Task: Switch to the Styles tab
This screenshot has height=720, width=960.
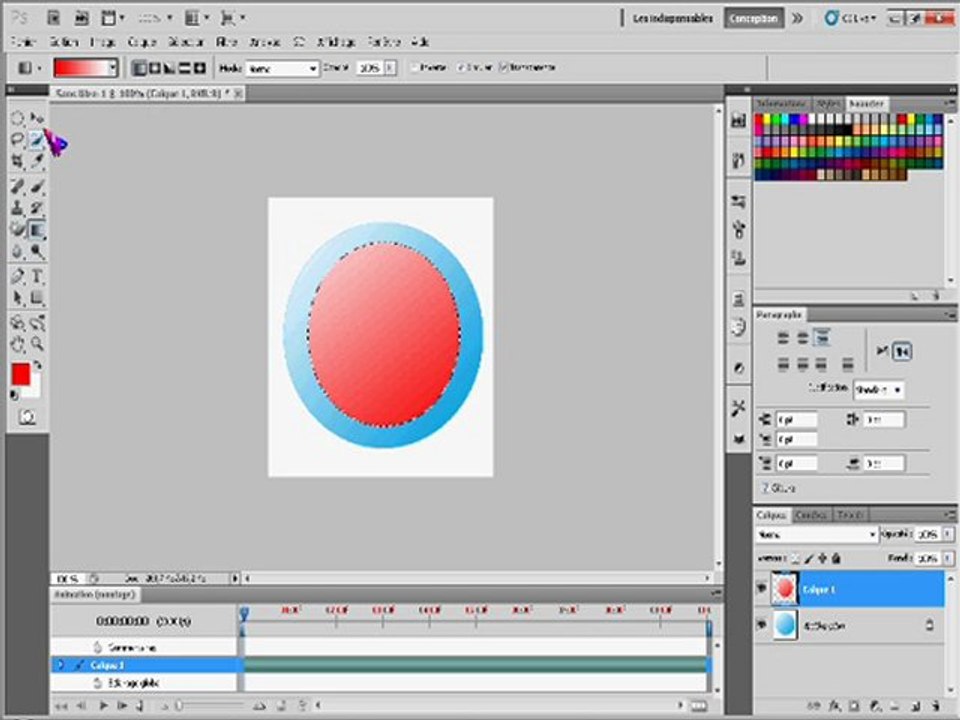Action: (828, 103)
